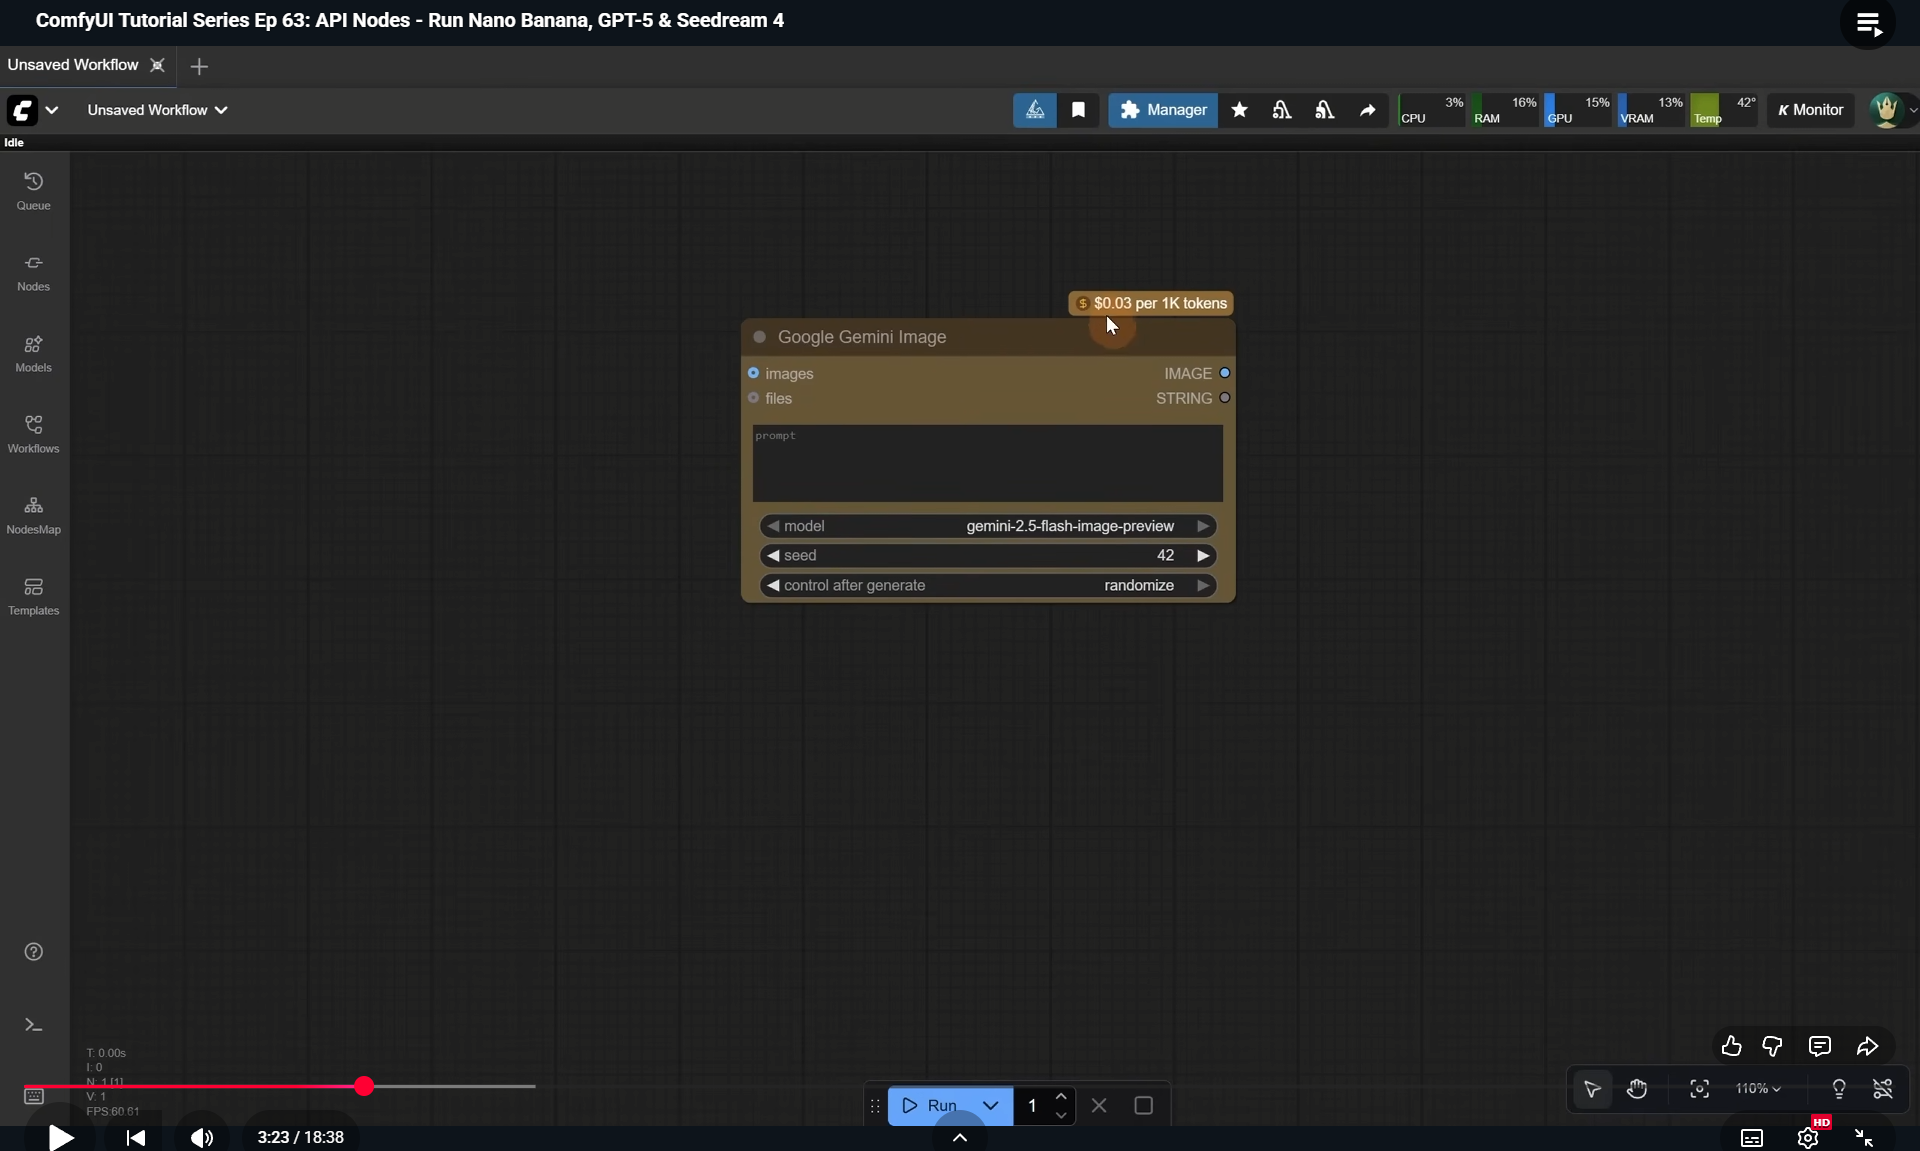Open the Queue history panel
The width and height of the screenshot is (1920, 1151).
33,190
